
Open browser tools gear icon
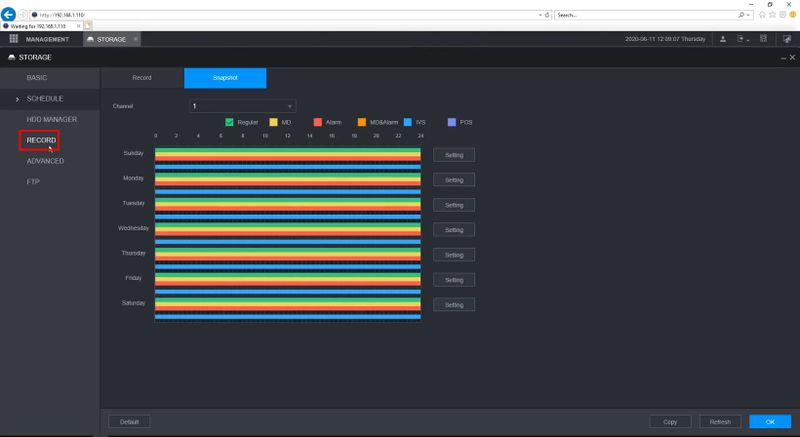point(783,15)
